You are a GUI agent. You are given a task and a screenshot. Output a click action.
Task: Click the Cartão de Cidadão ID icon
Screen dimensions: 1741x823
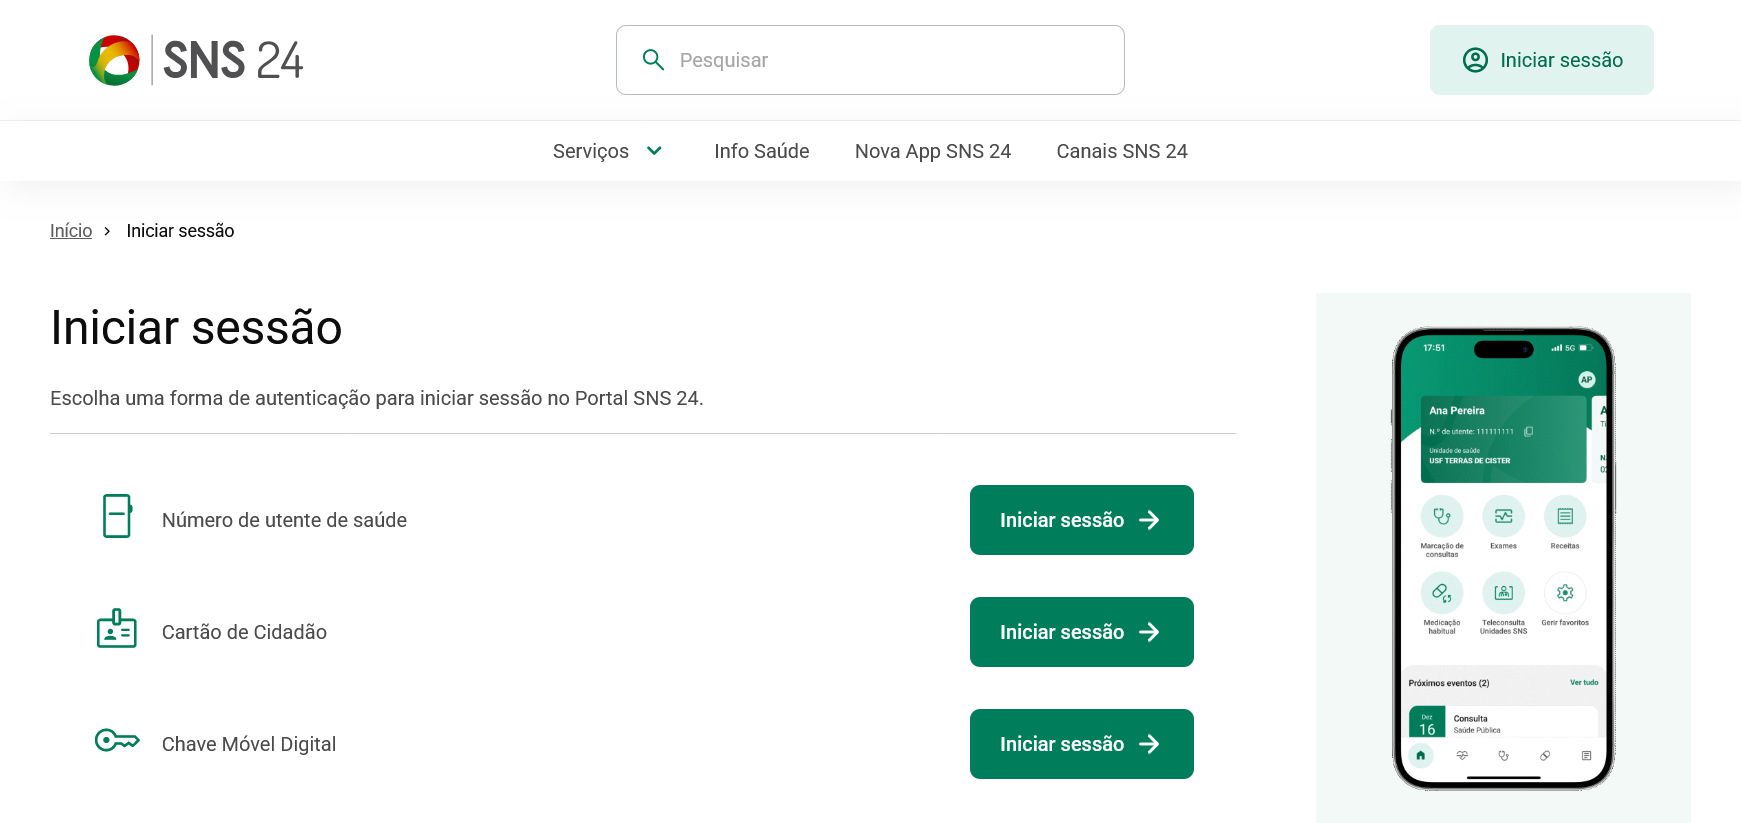point(117,628)
